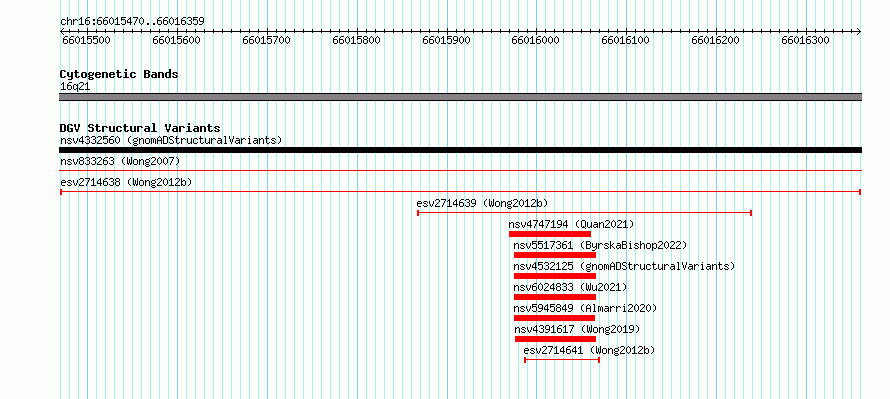
Task: Select the black nsv4332560 variant bar
Action: [460, 150]
